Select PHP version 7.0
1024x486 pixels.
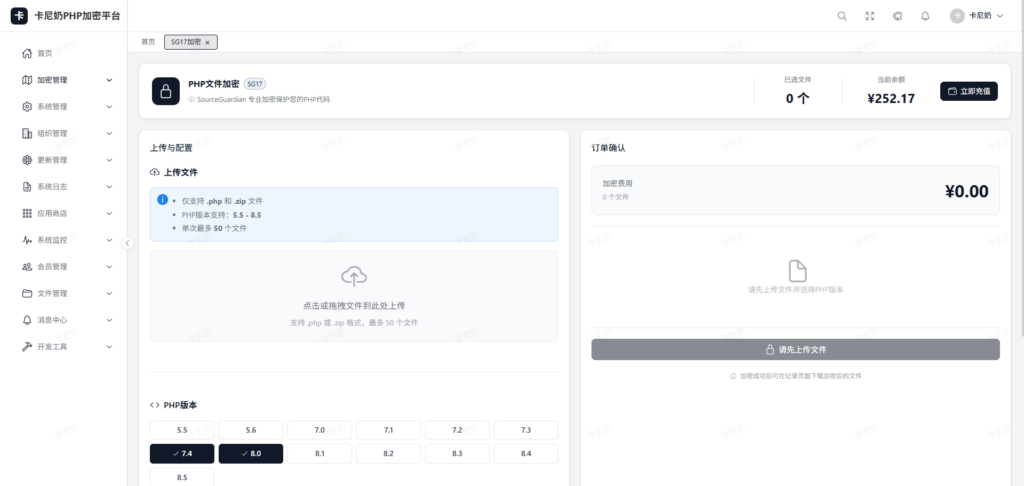(320, 430)
